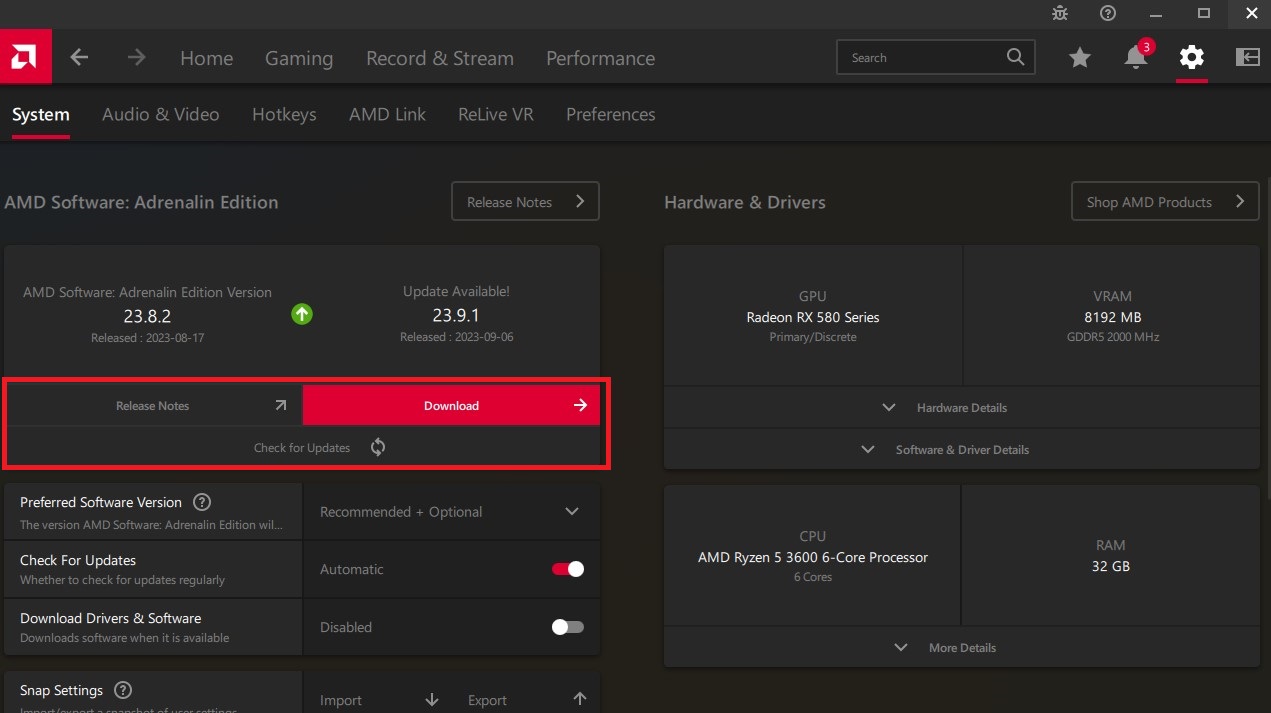Click the AMD logo icon
The image size is (1271, 713).
26,57
